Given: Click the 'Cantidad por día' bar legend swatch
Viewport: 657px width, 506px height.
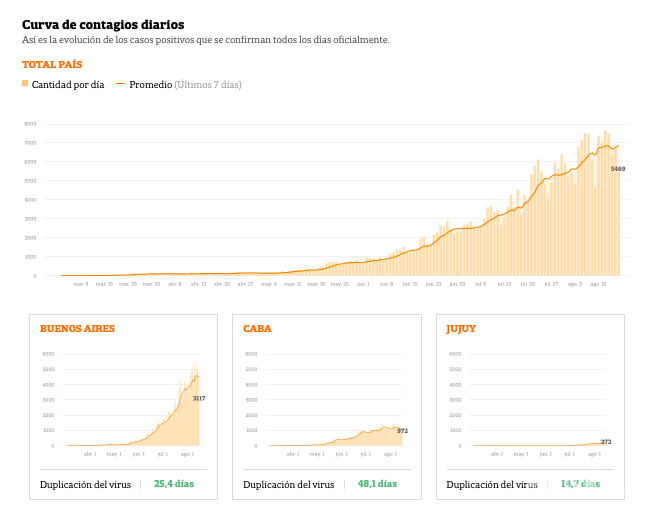Looking at the screenshot, I should pyautogui.click(x=25, y=84).
